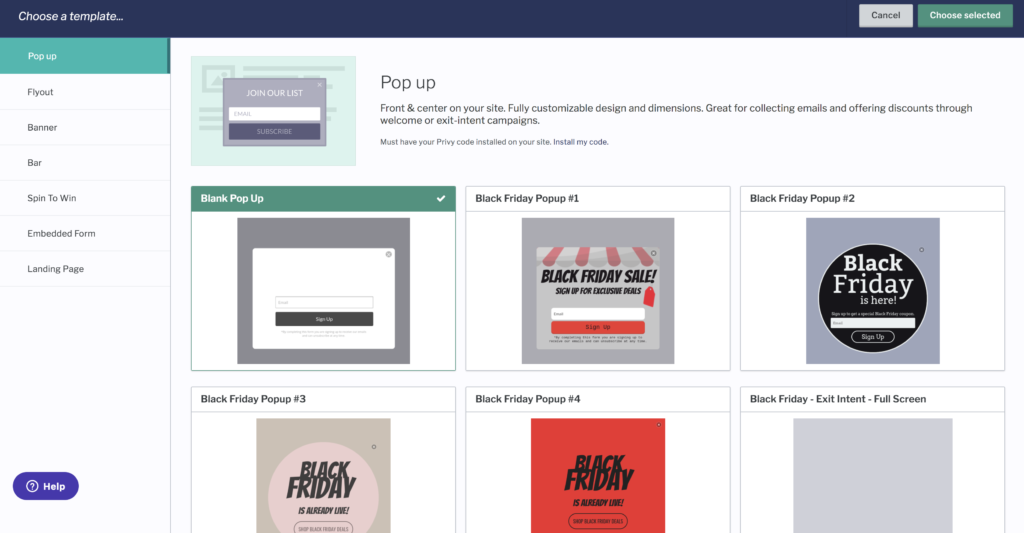1024x533 pixels.
Task: Click the Black Friday Popup #3 title
Action: [x=253, y=399]
